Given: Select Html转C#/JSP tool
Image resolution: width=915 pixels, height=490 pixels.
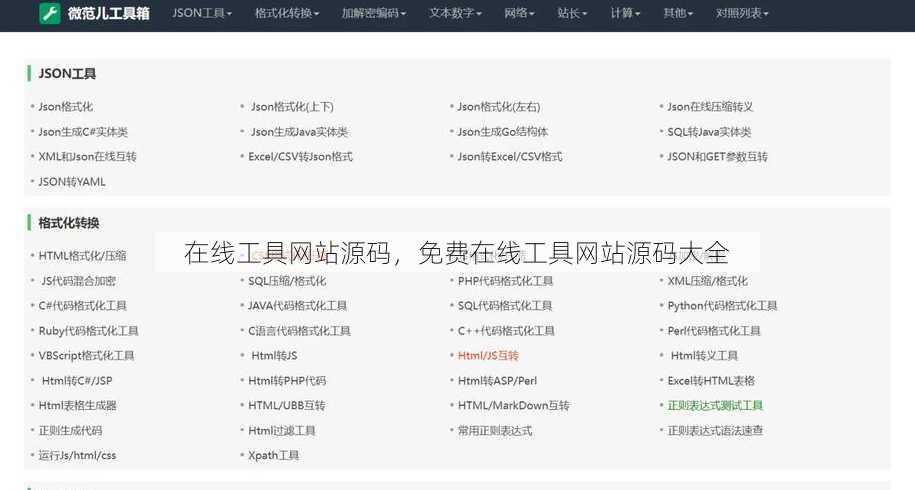Looking at the screenshot, I should click(77, 380).
